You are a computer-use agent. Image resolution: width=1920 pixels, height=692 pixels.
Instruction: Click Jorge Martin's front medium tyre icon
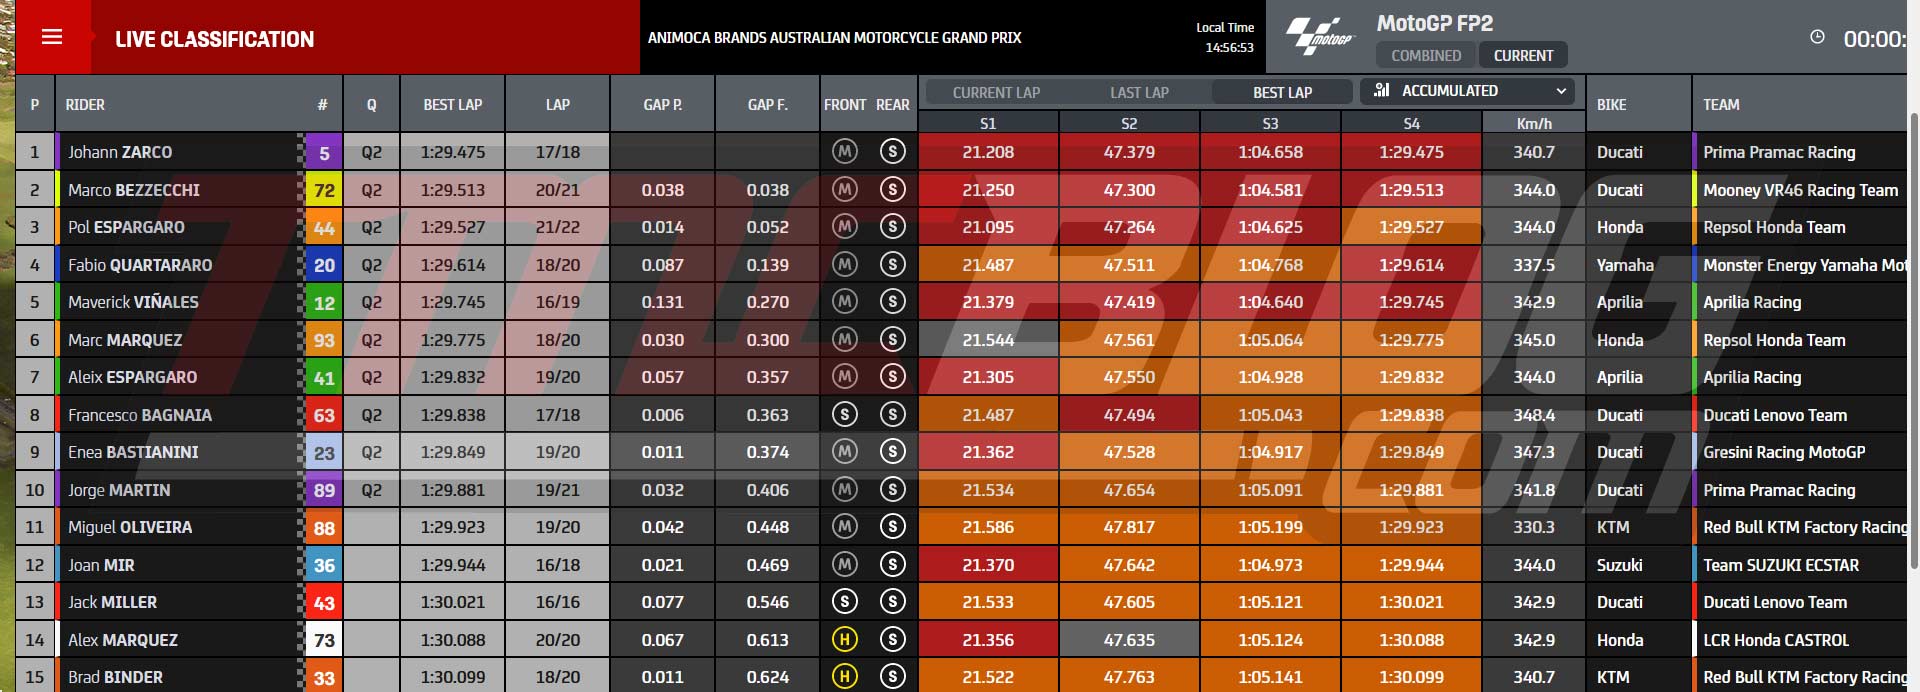(845, 490)
